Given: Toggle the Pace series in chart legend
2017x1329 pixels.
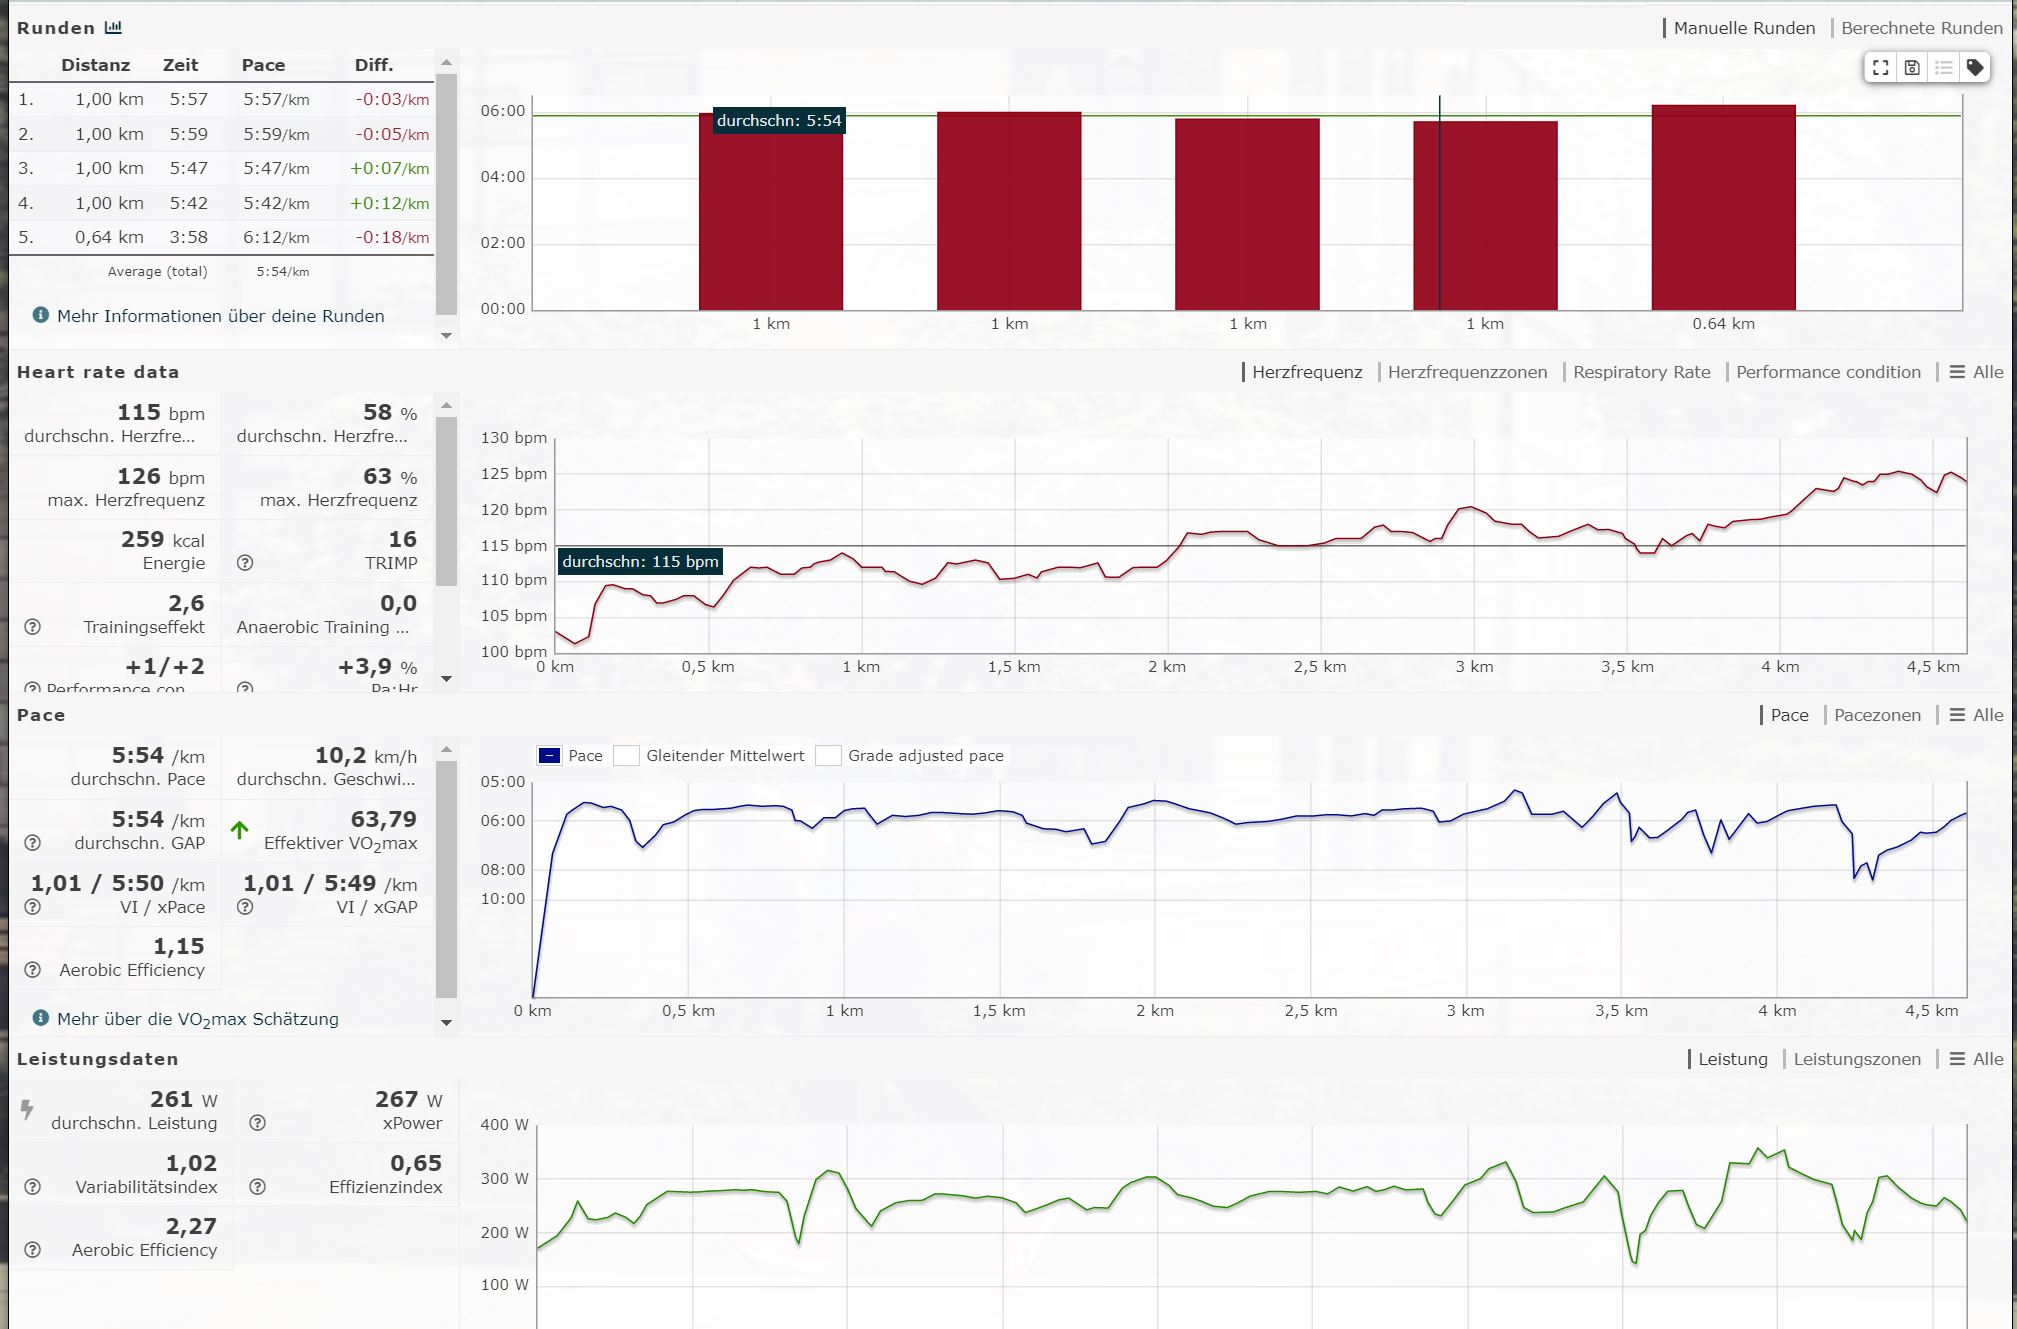Looking at the screenshot, I should click(550, 756).
